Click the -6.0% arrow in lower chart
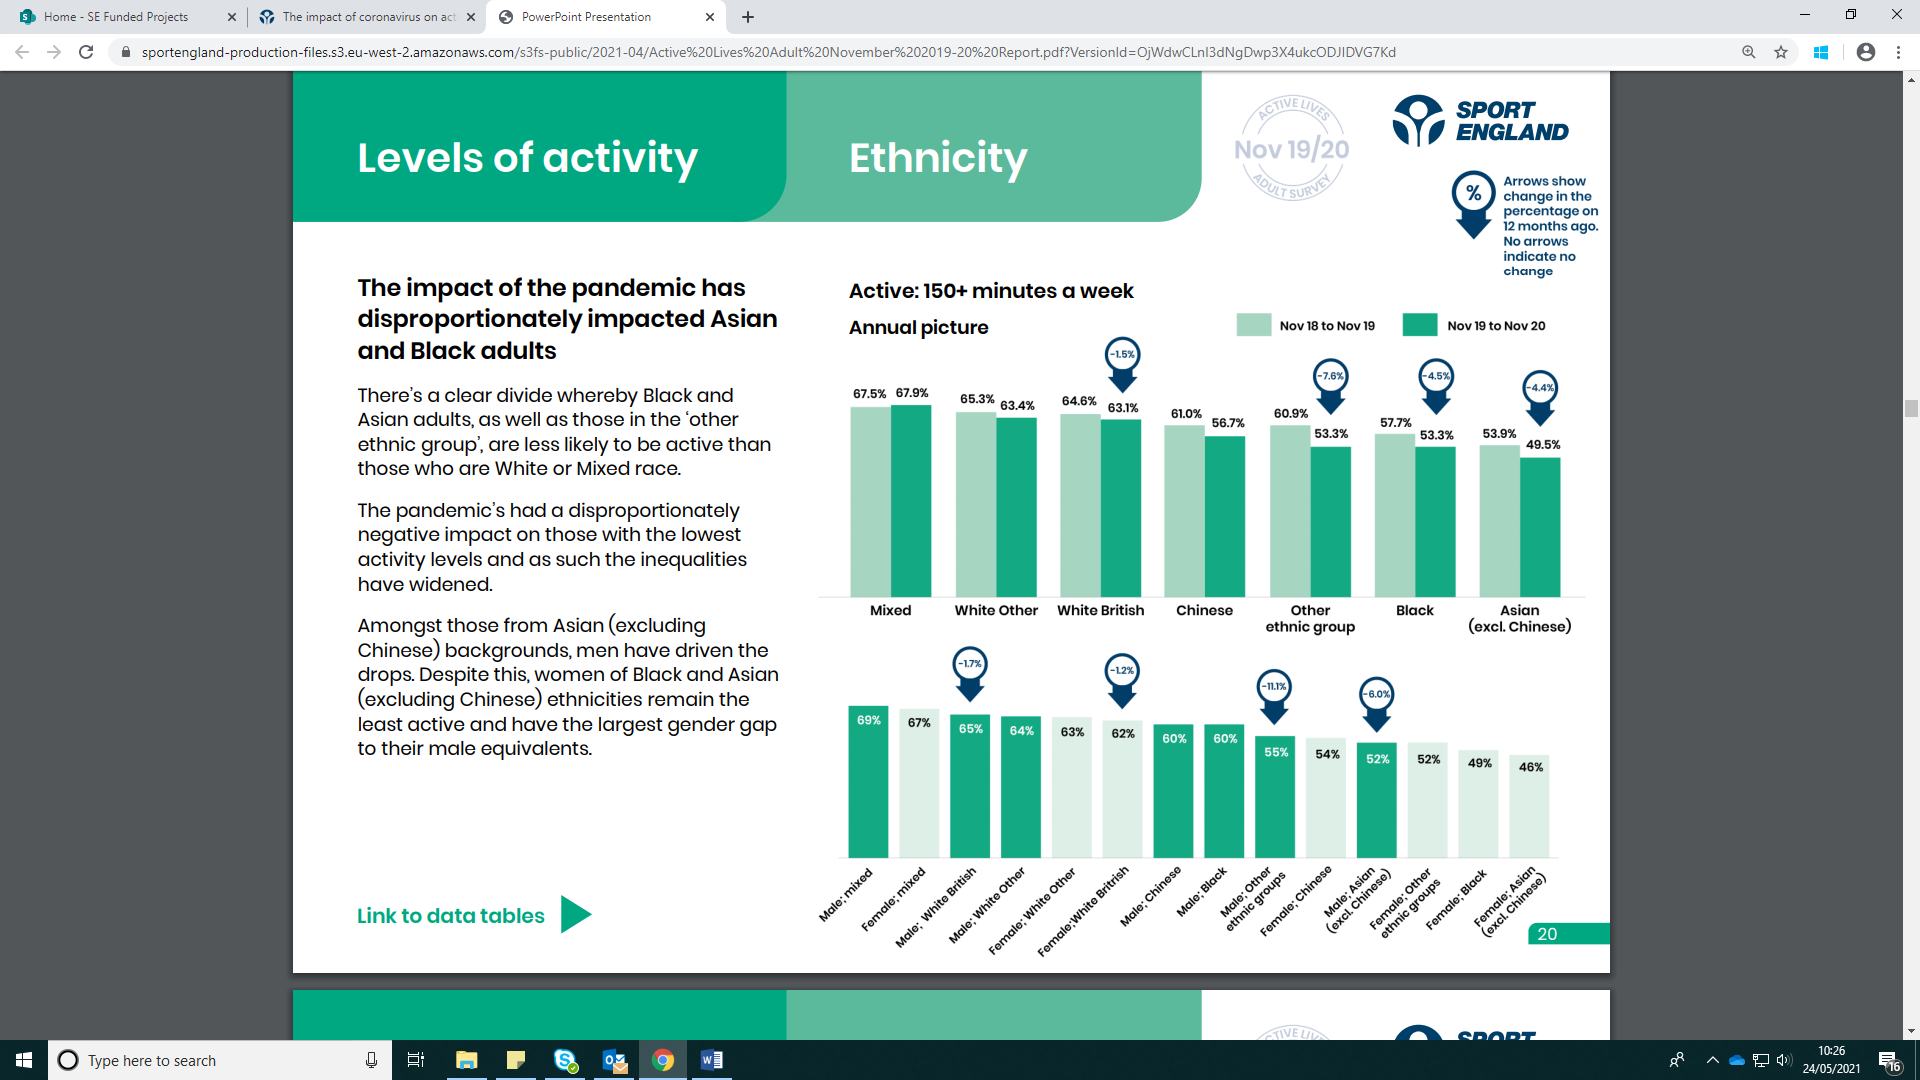Screen dimensions: 1920x1080 pyautogui.click(x=1377, y=705)
